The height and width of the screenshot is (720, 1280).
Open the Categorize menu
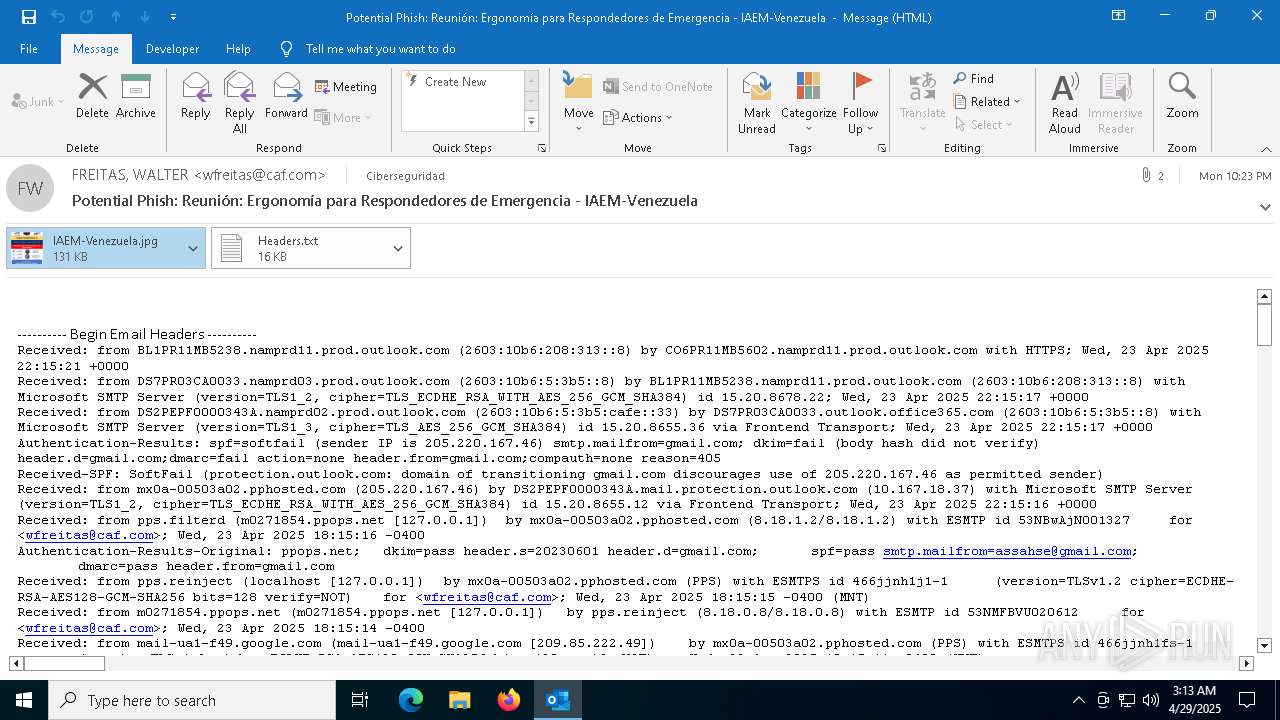(808, 102)
